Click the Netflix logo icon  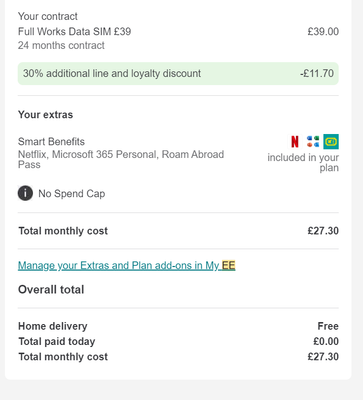point(295,142)
